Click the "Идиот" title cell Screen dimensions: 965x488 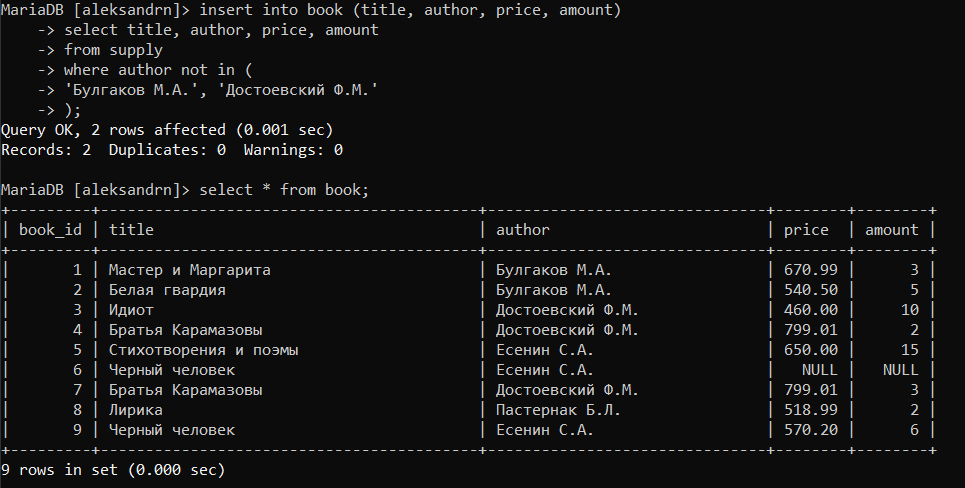tap(131, 310)
